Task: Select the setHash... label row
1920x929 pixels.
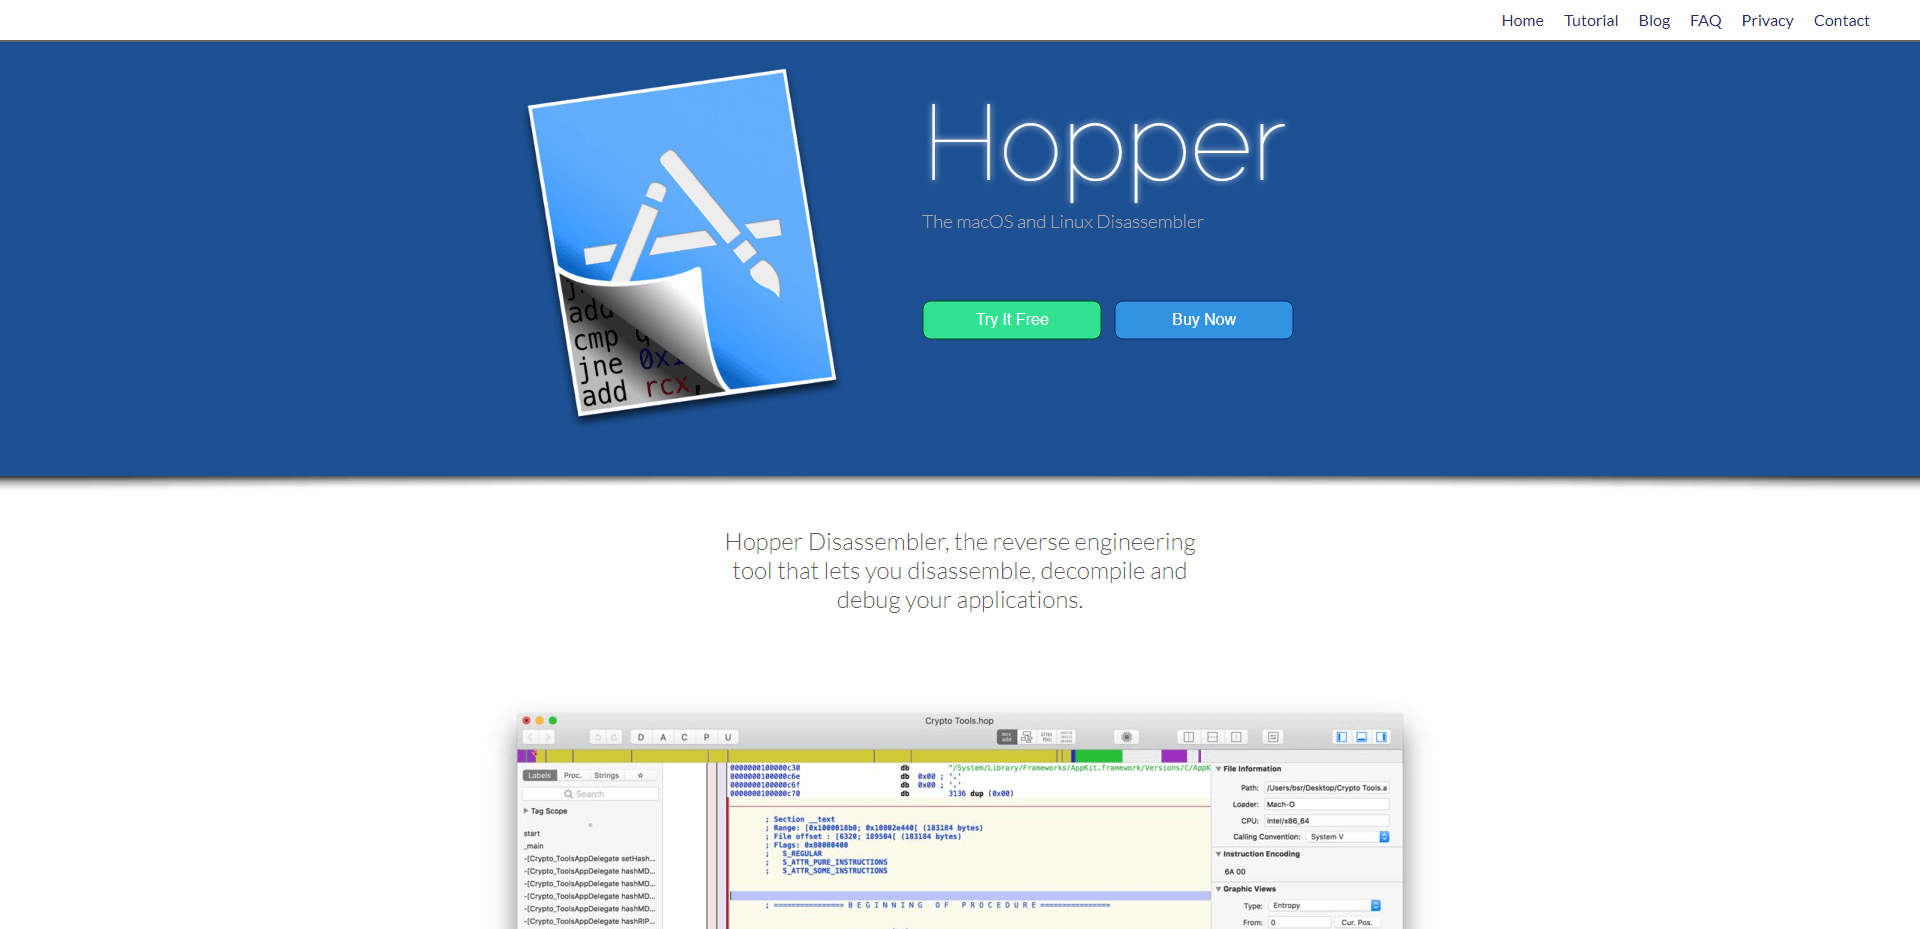Action: point(590,859)
